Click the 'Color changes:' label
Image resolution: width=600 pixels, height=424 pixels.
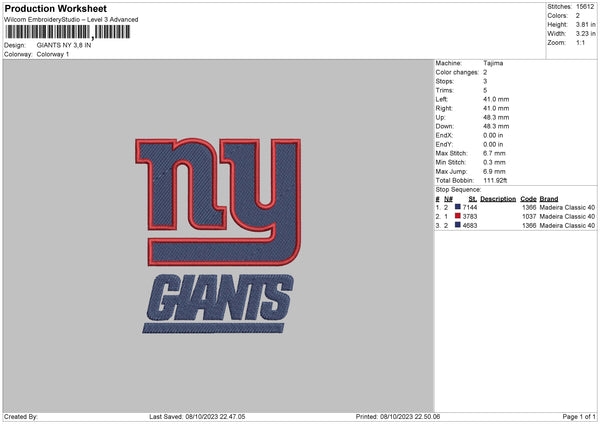pos(457,72)
